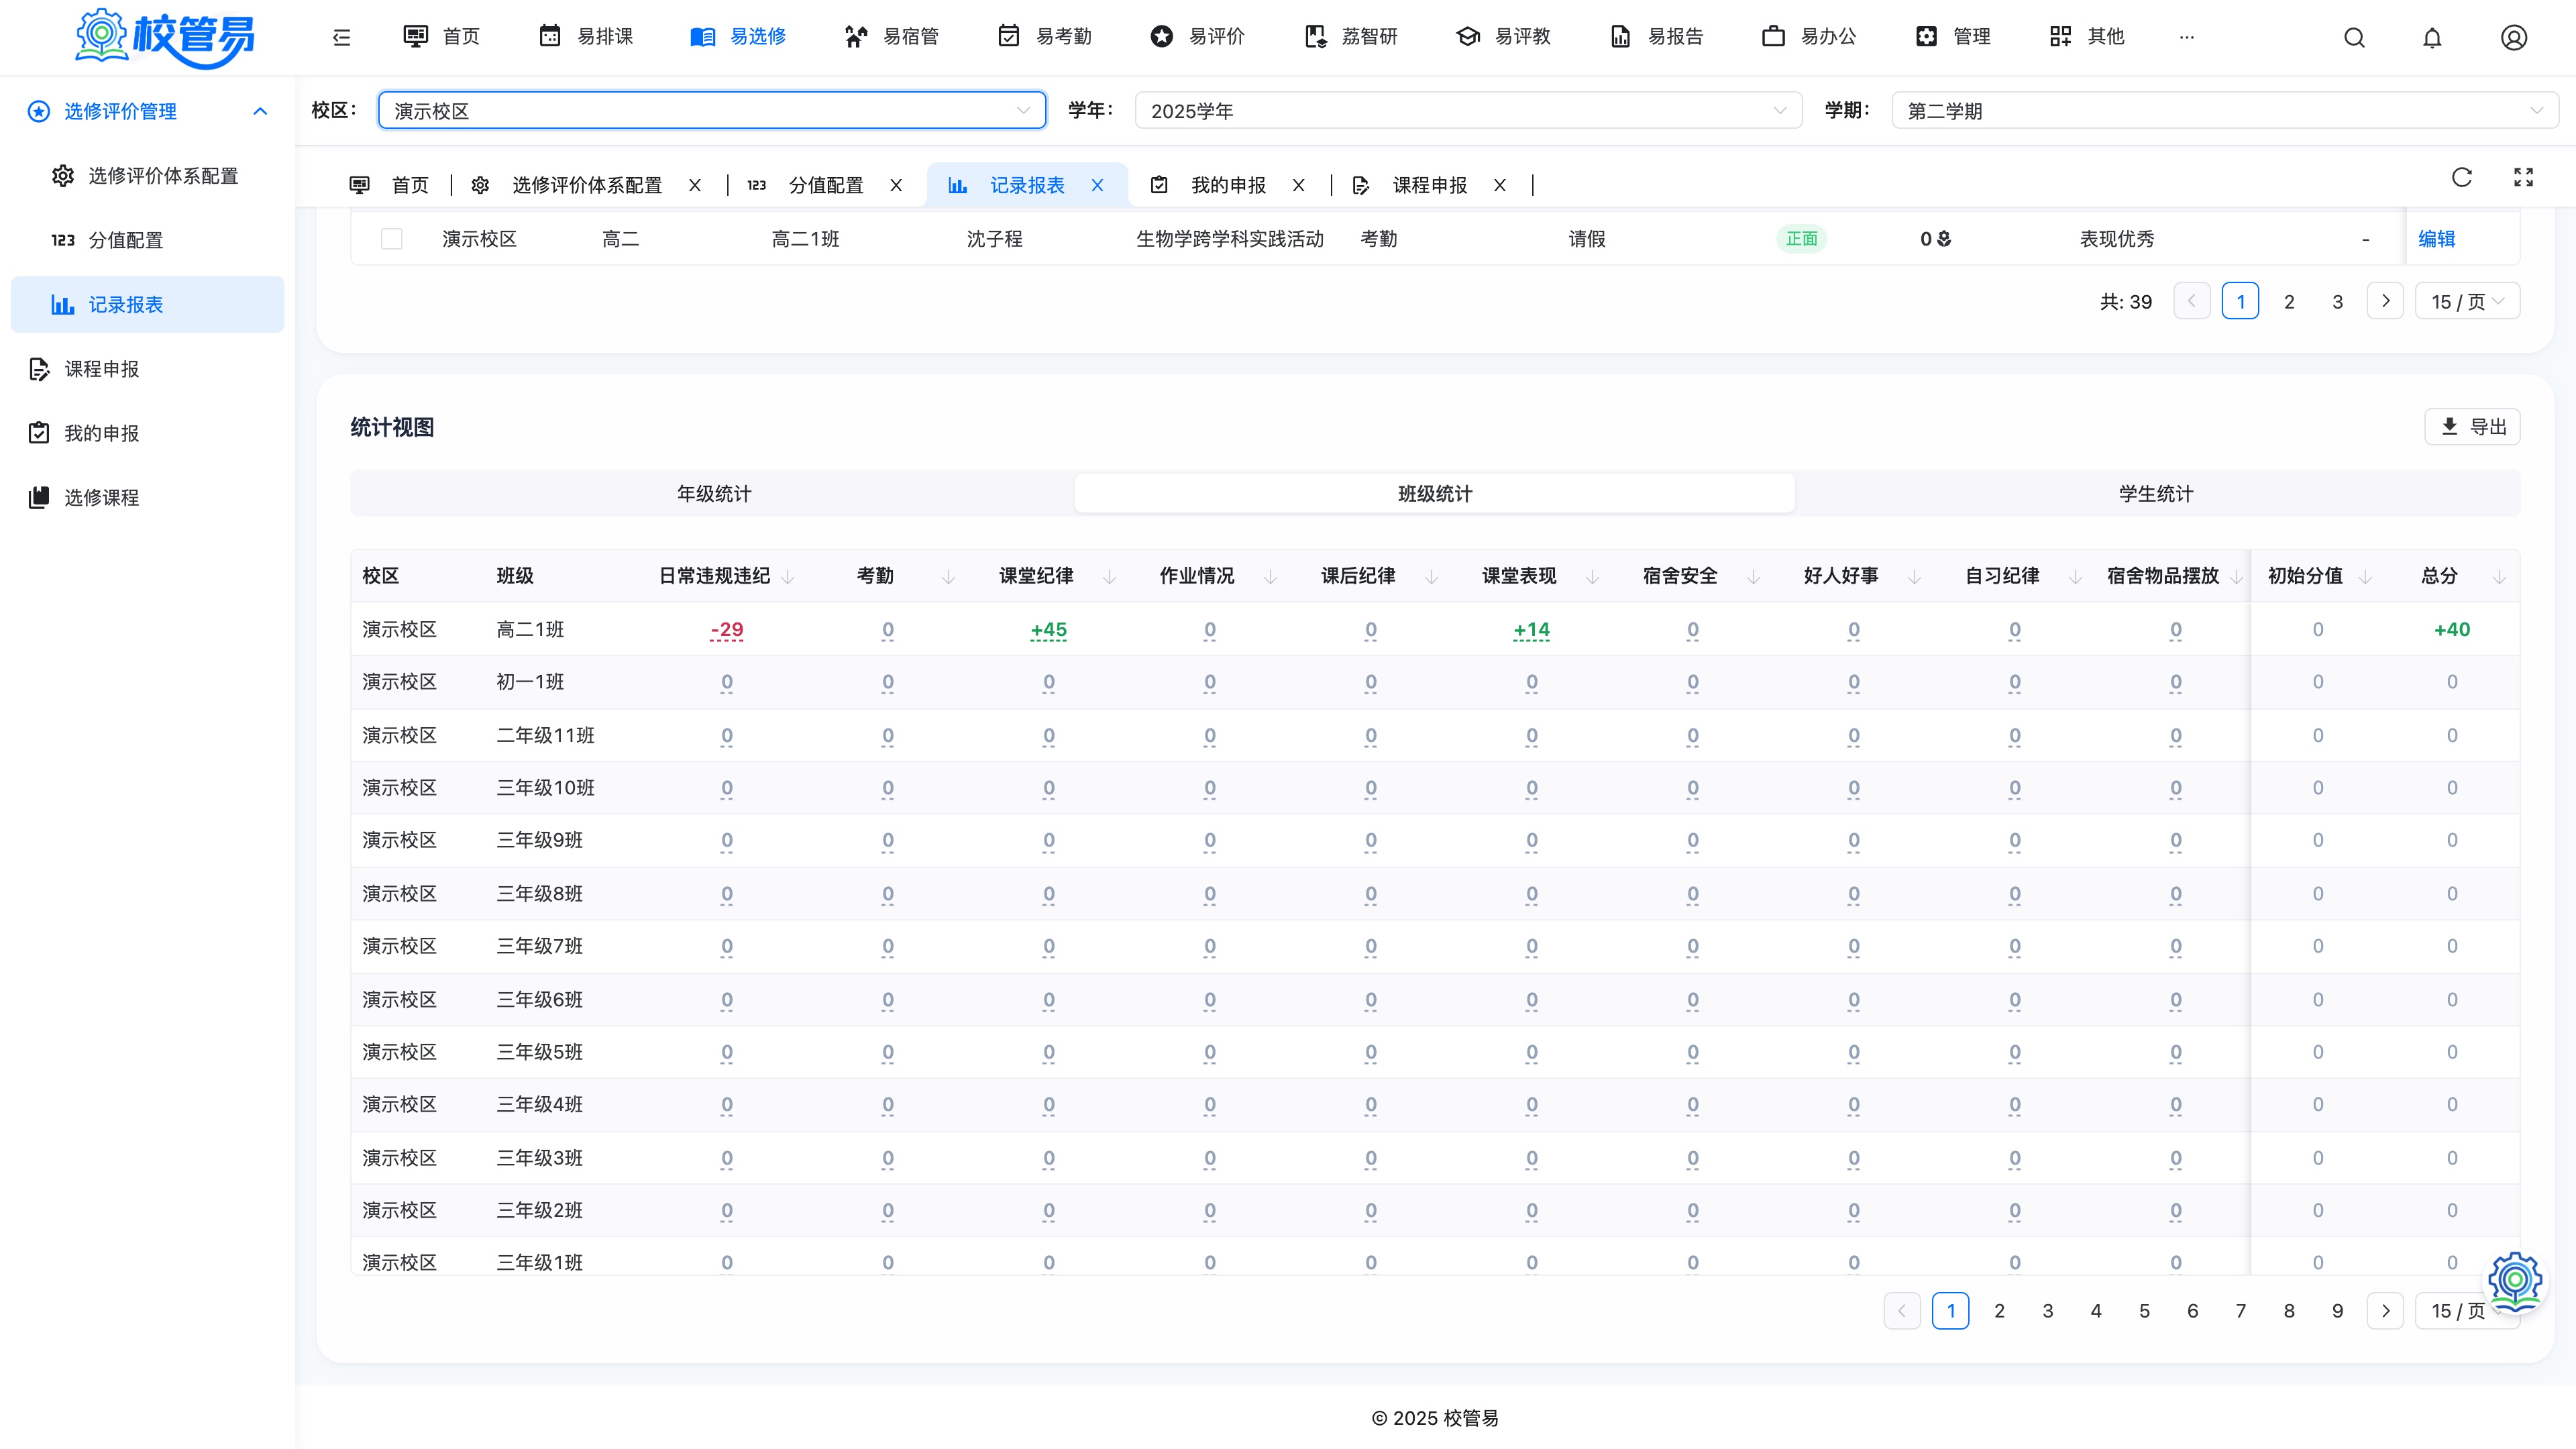2576x1449 pixels.
Task: Open the 校区 dropdown
Action: [x=712, y=110]
